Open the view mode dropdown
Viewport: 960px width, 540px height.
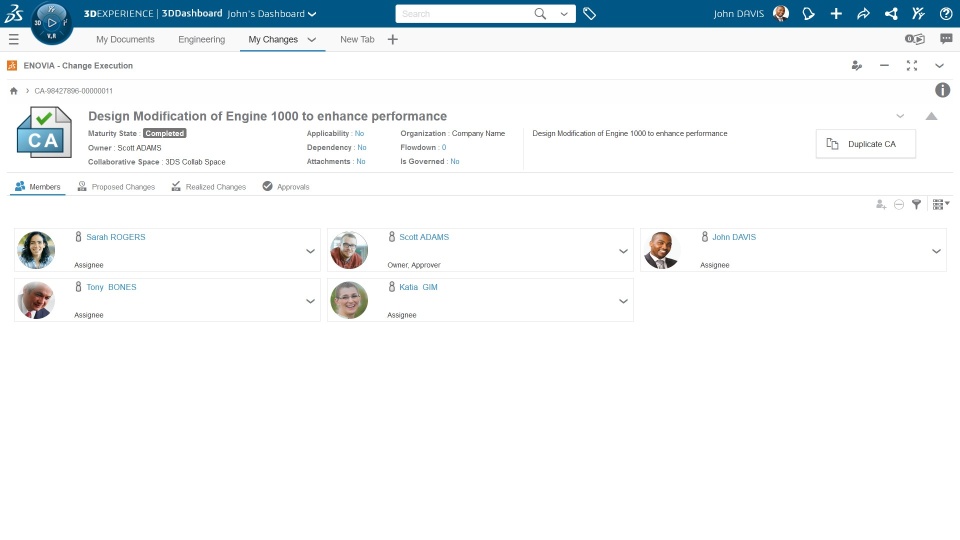pyautogui.click(x=940, y=204)
